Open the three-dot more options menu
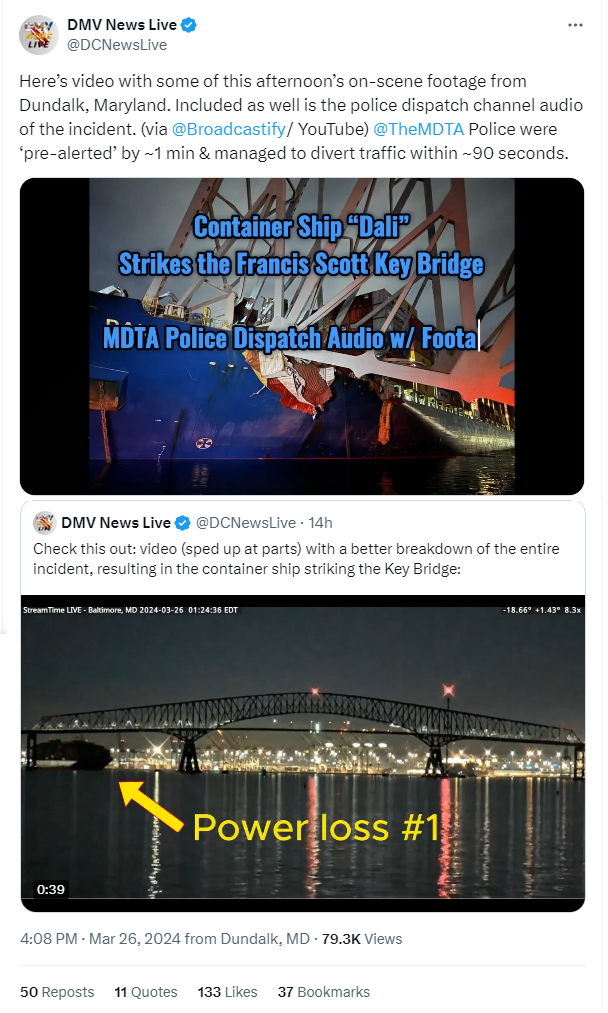Screen dimensions: 608x1013 click(x=575, y=25)
